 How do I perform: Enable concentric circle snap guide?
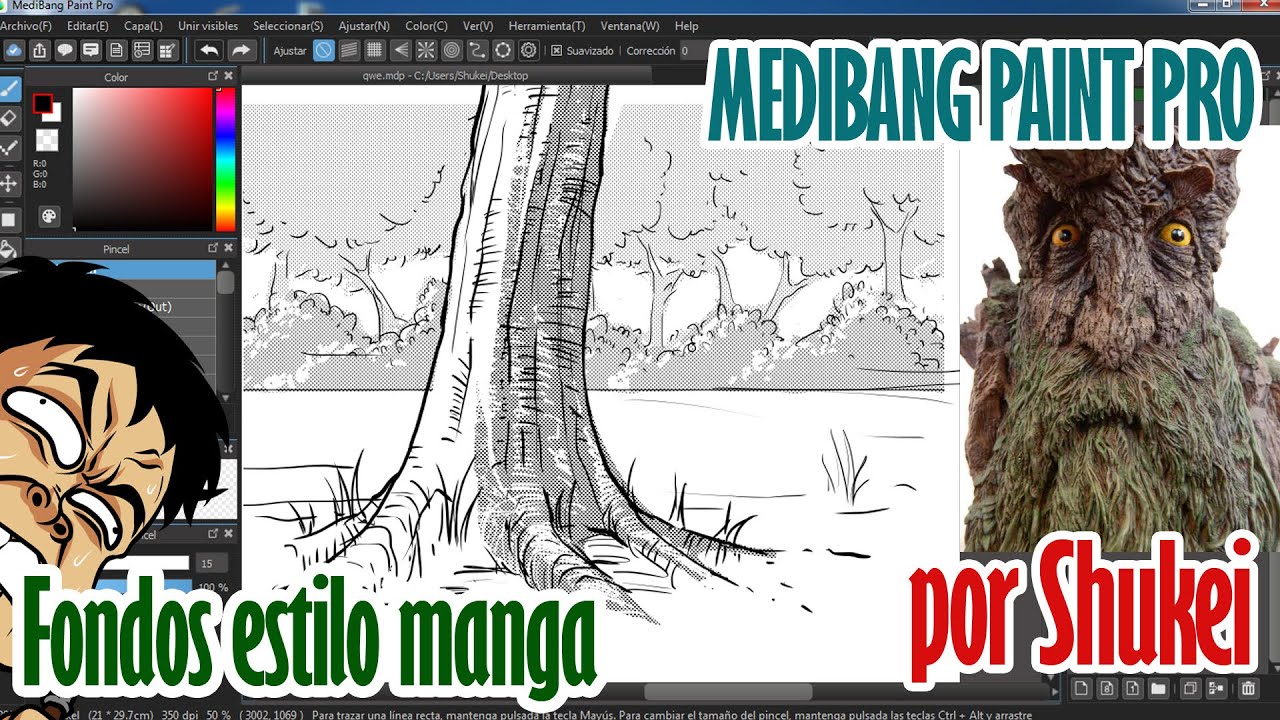452,50
